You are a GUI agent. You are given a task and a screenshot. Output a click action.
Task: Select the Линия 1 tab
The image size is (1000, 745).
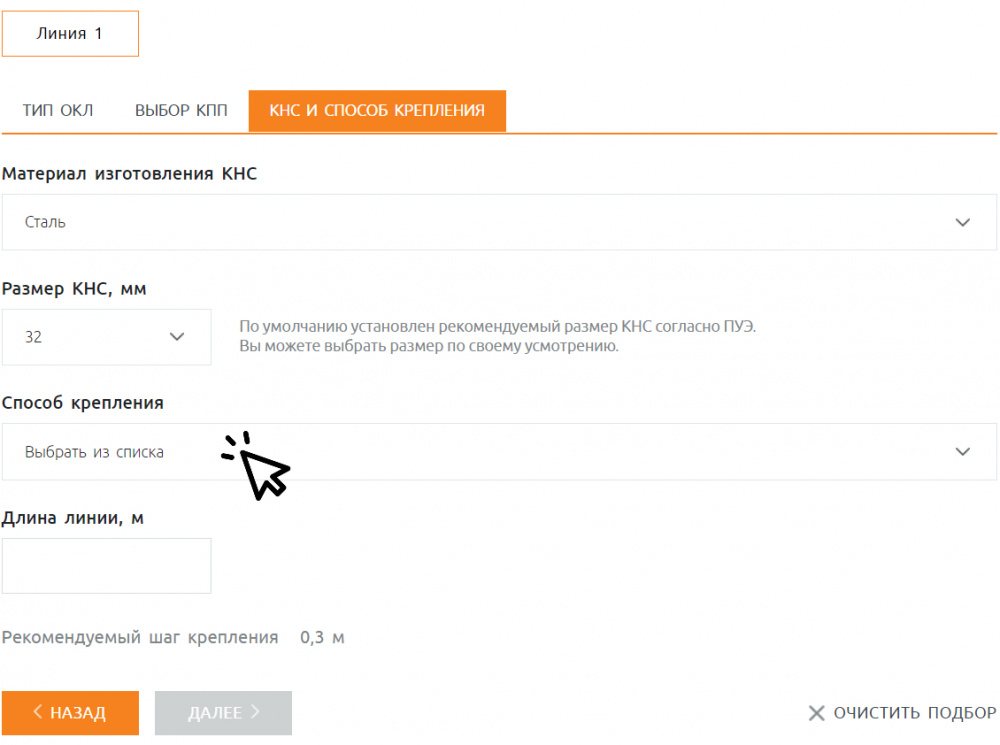[70, 34]
